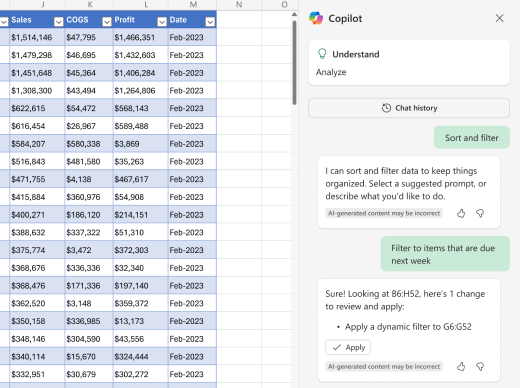Select cell with COGS $481,580

(x=89, y=161)
